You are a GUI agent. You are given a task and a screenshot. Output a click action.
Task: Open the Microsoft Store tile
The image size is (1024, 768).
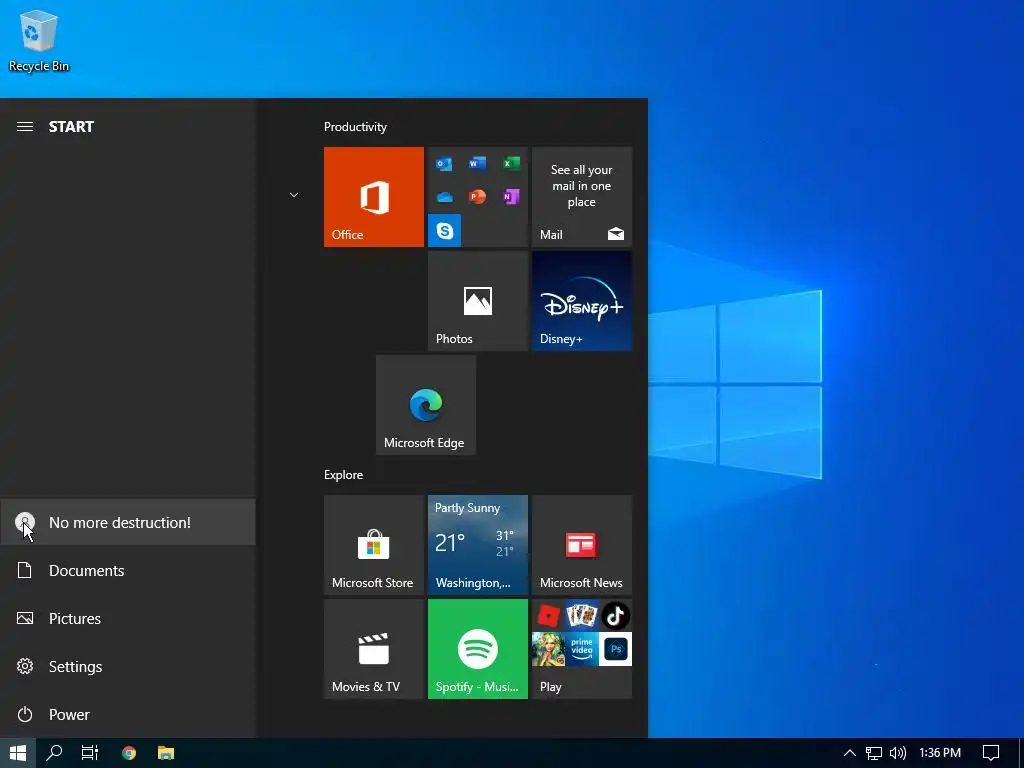pyautogui.click(x=374, y=545)
